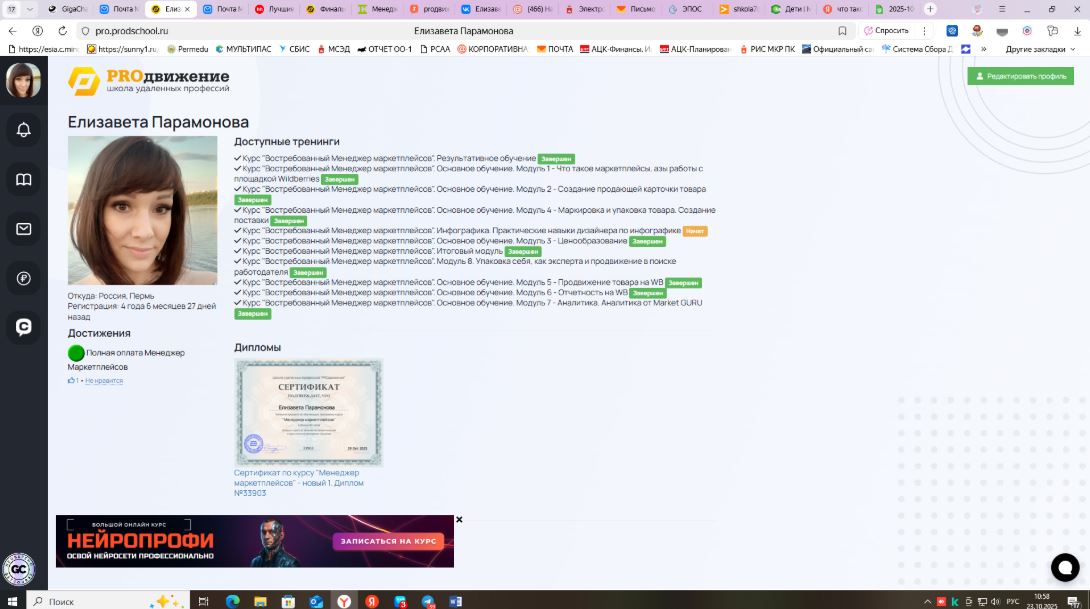Close the Нейропрофи ad banner
1090x609 pixels.
[x=459, y=520]
